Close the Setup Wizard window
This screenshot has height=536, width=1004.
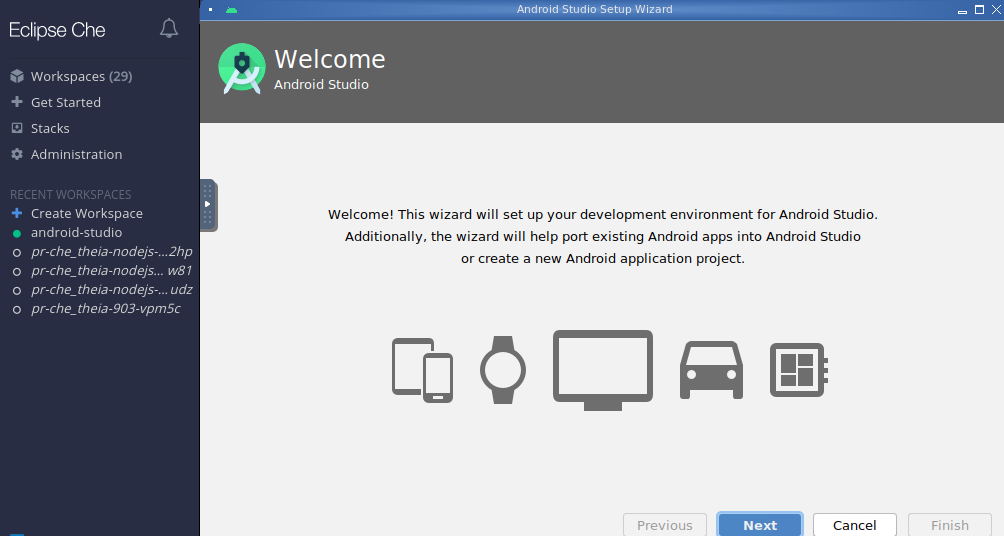996,10
